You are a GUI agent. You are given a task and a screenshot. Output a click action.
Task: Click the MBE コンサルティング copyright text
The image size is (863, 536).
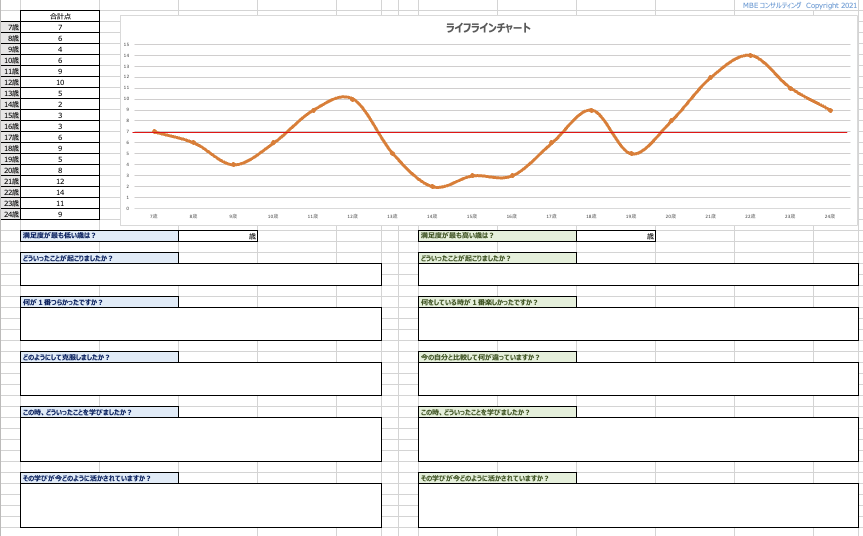[799, 5]
